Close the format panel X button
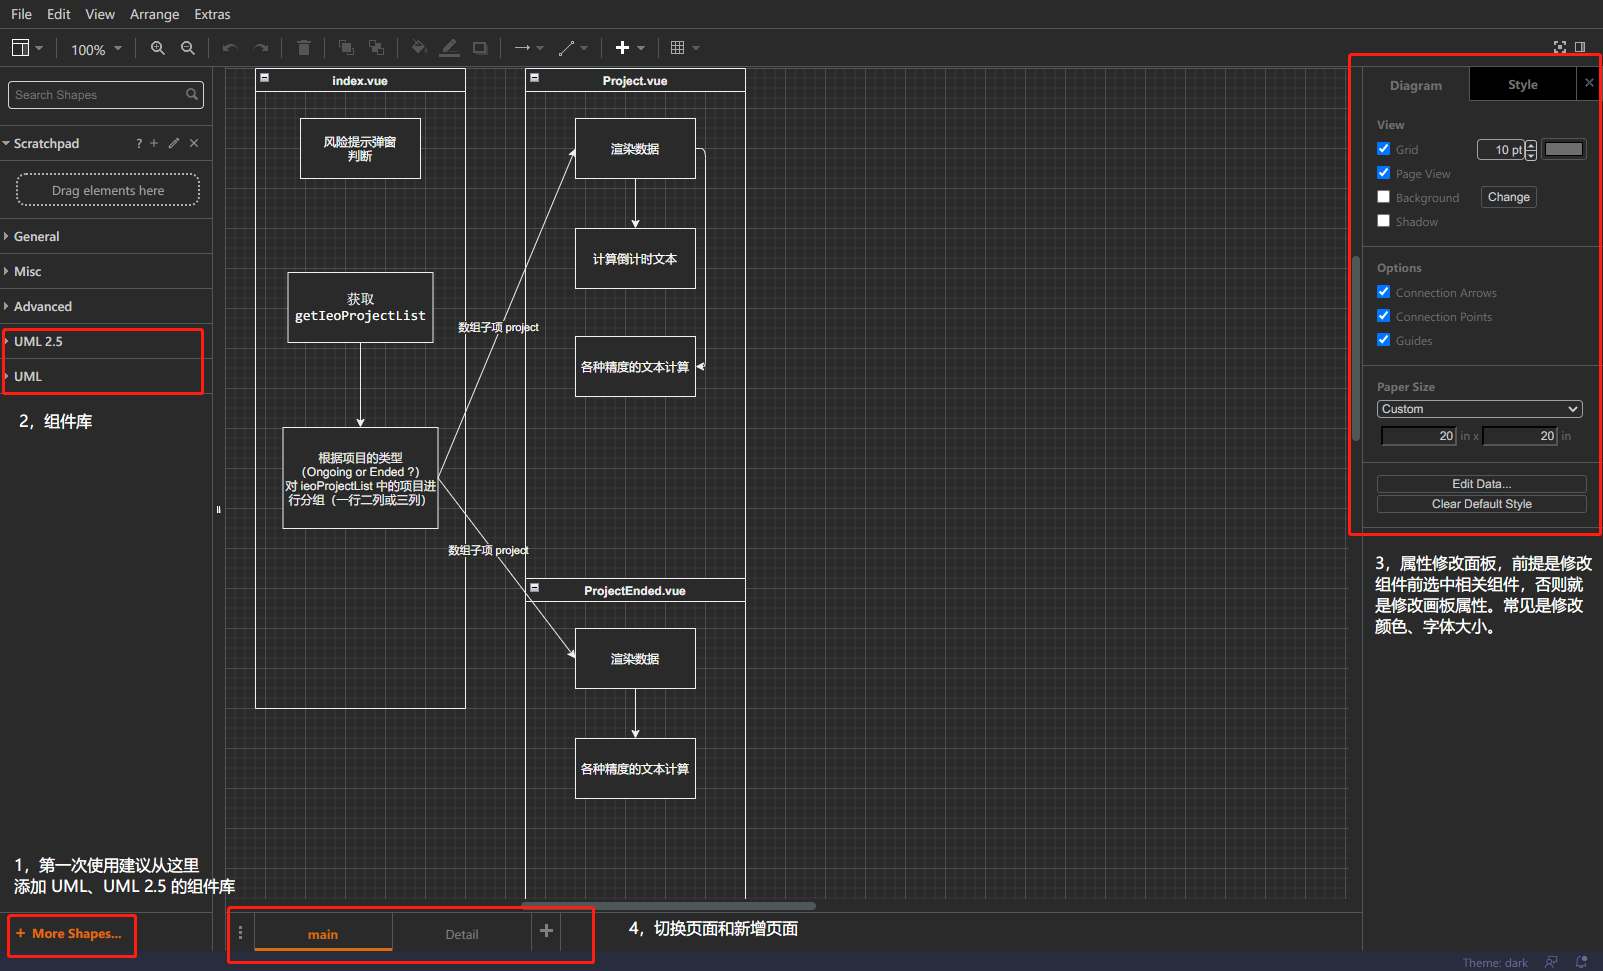 click(x=1589, y=83)
